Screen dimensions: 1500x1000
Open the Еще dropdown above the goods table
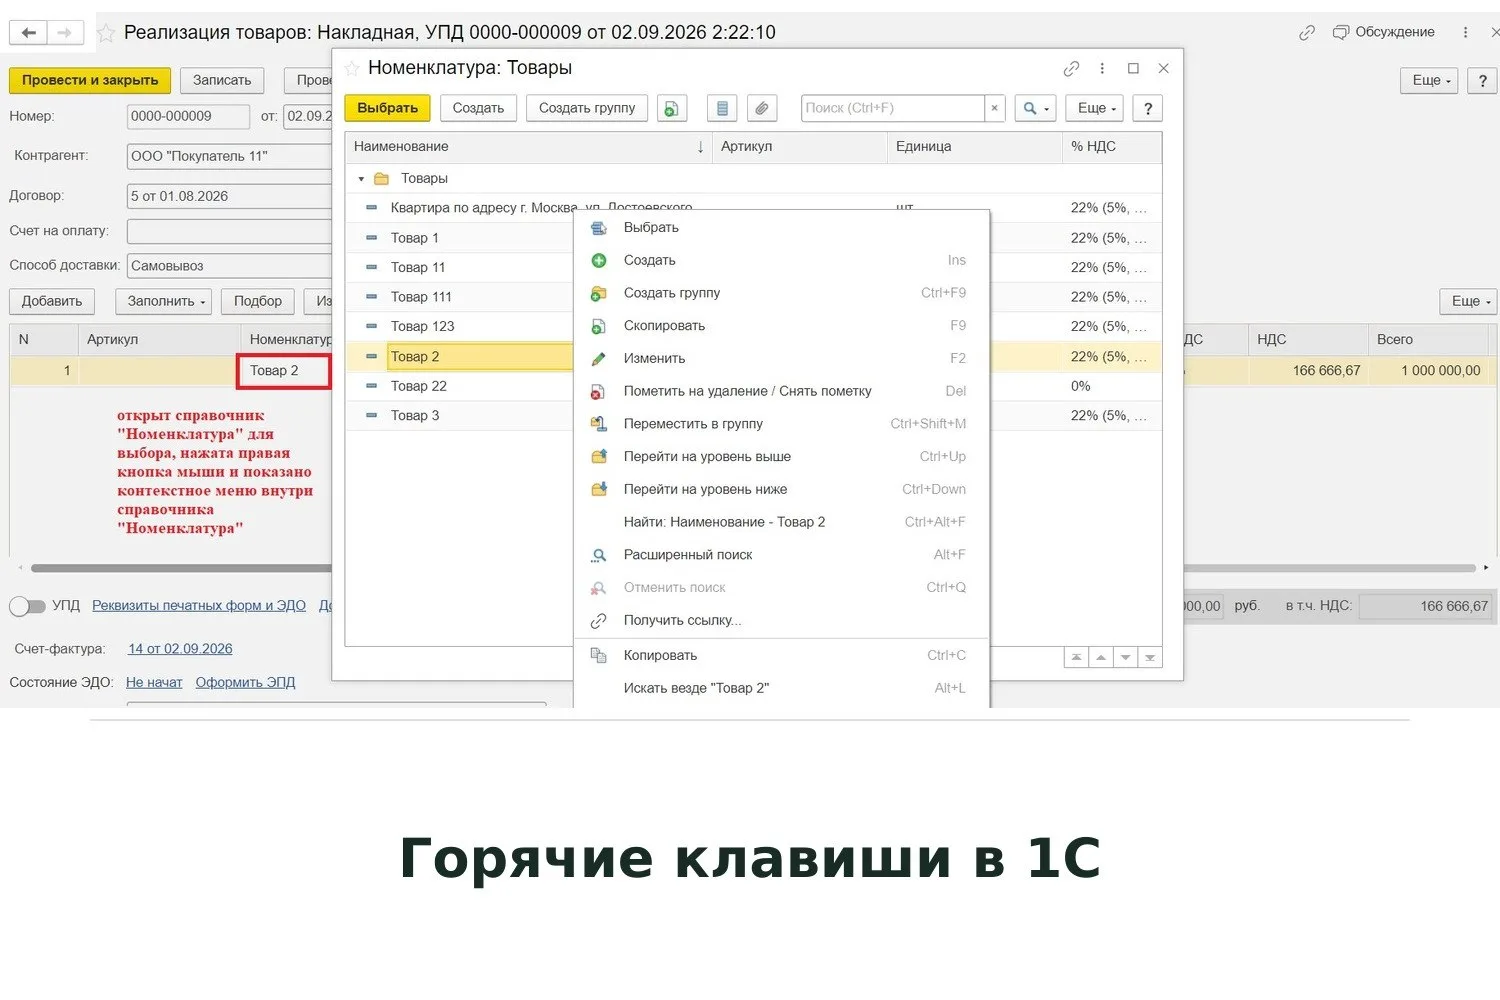pyautogui.click(x=1468, y=301)
